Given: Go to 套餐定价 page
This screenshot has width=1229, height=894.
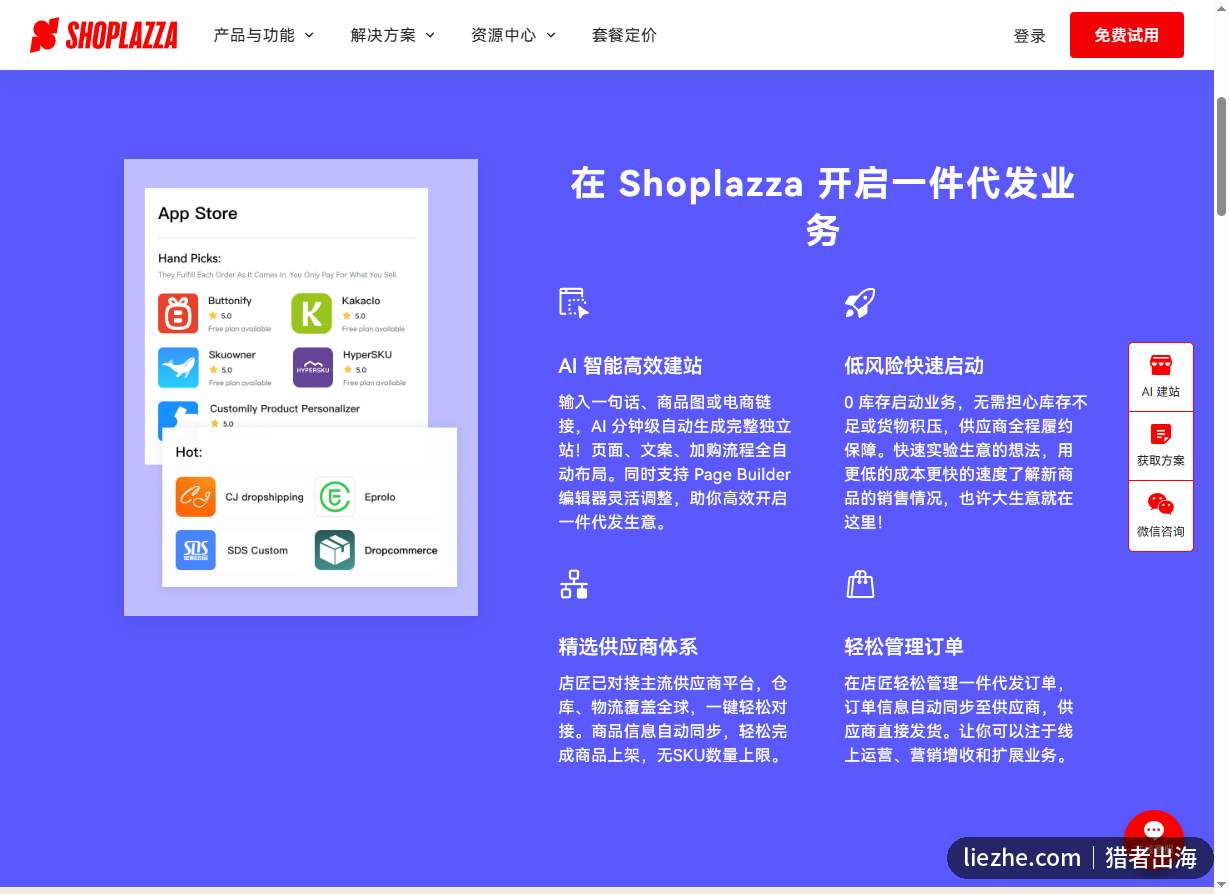Looking at the screenshot, I should pos(624,35).
